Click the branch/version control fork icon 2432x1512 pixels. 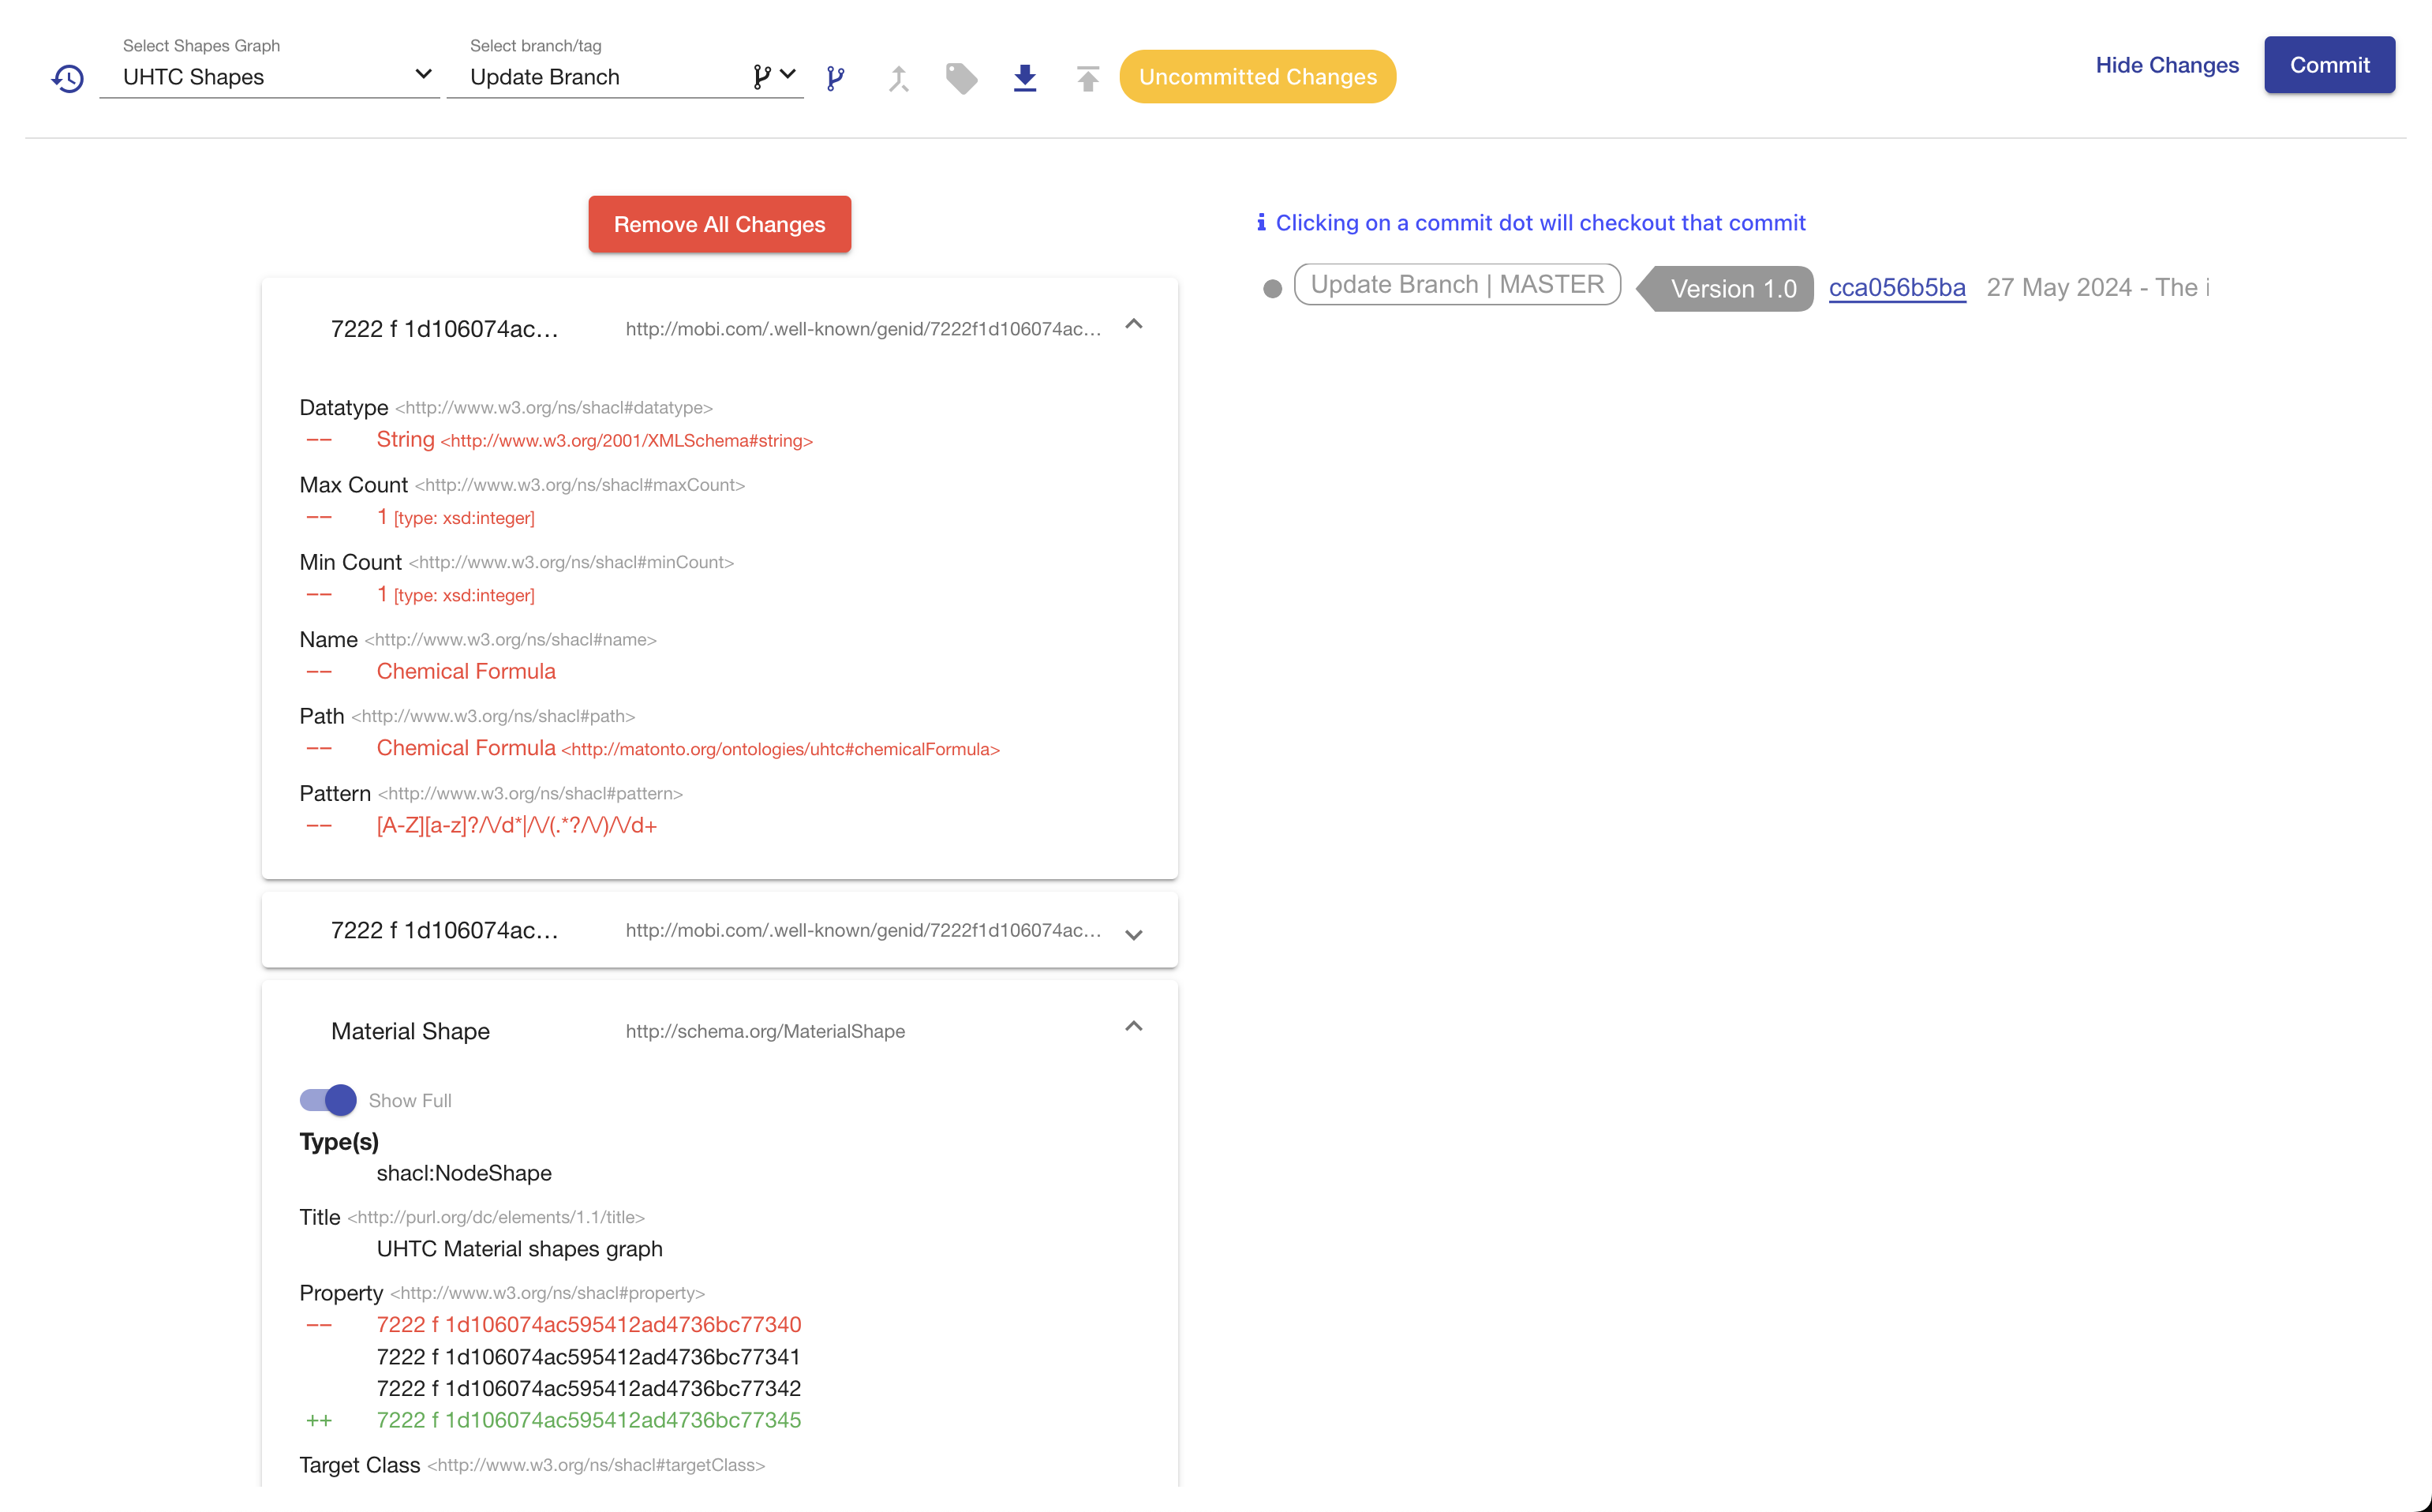[x=834, y=77]
